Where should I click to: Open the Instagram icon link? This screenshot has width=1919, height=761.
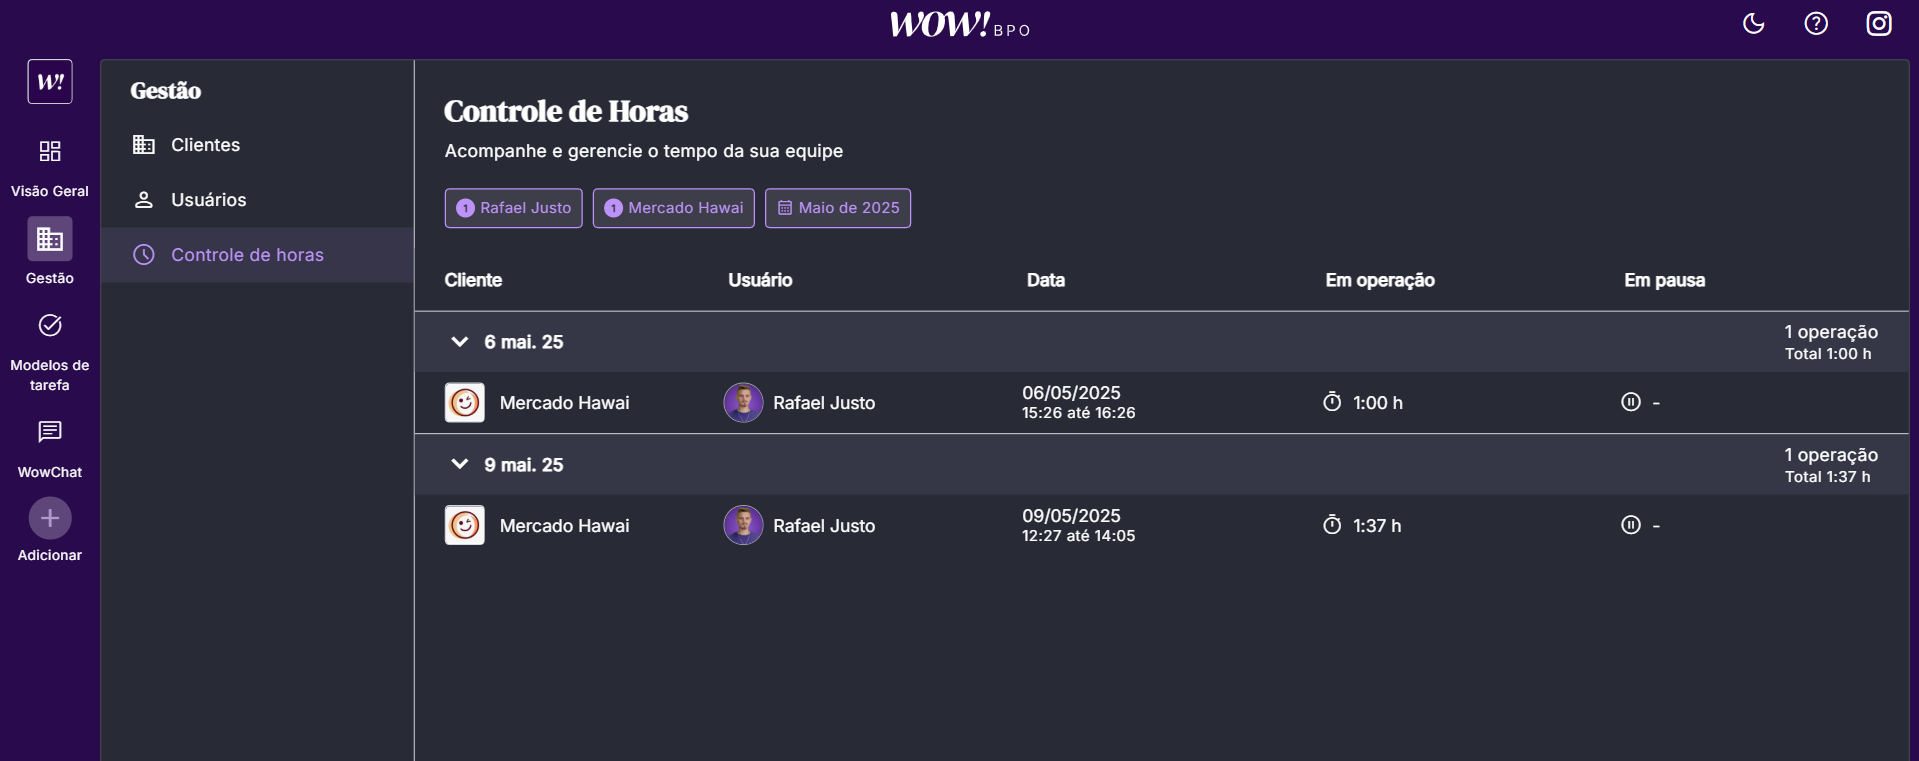1878,24
